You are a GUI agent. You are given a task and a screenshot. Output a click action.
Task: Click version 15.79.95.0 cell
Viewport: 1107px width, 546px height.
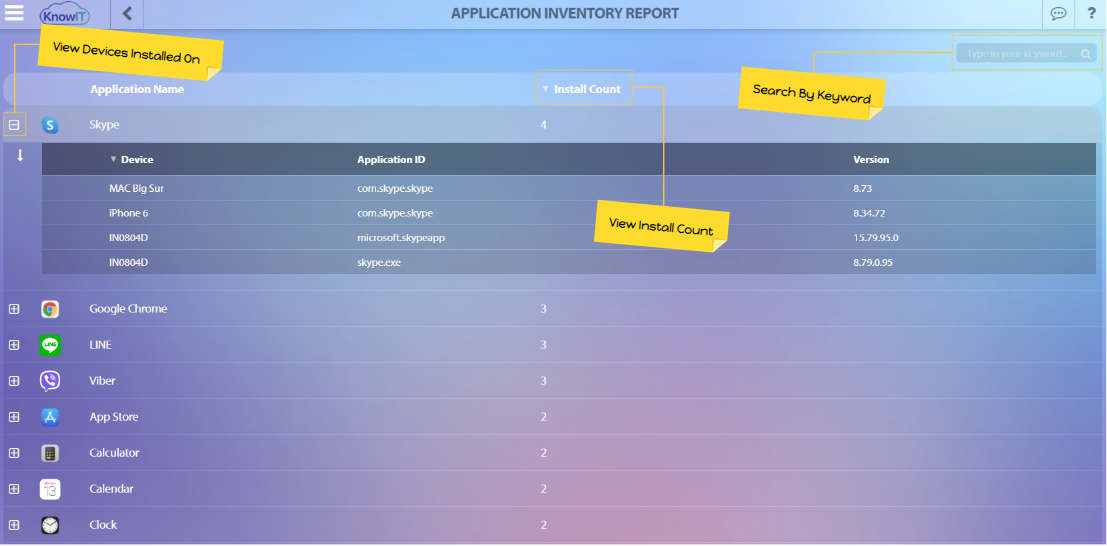pyautogui.click(x=875, y=237)
